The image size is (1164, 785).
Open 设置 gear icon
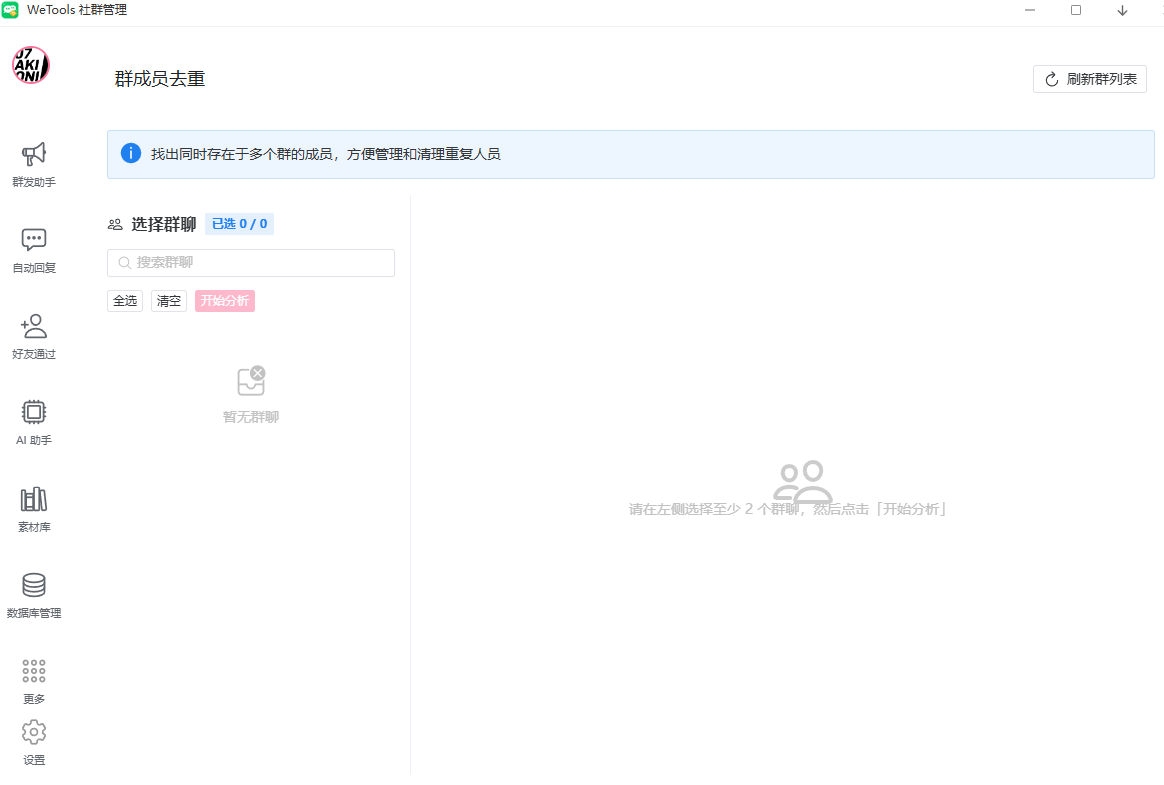pyautogui.click(x=34, y=732)
